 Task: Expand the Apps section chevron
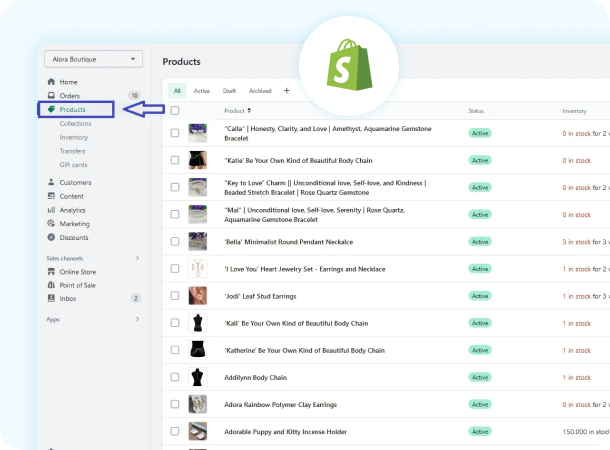(x=137, y=319)
